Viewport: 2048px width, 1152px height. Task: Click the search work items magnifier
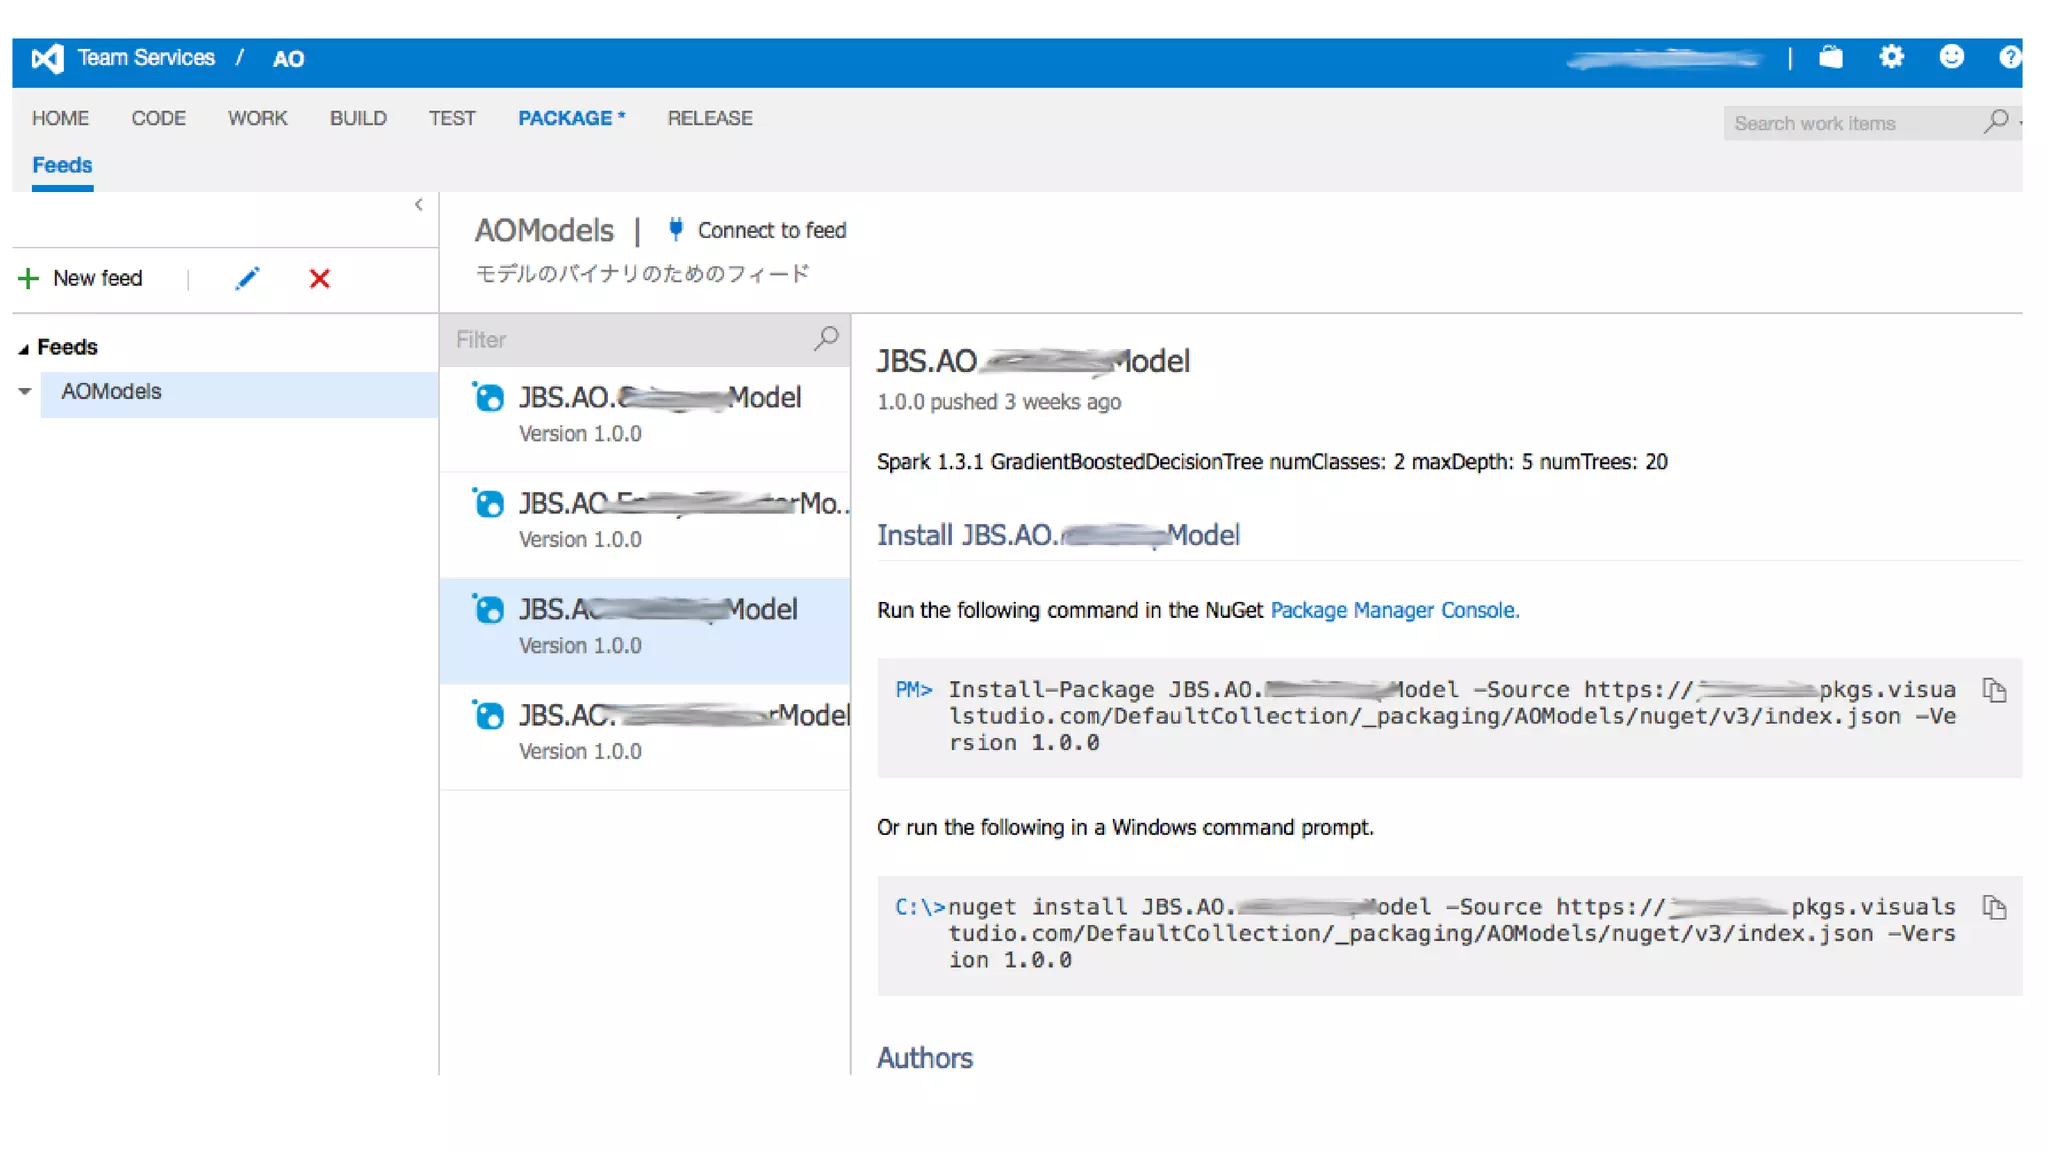tap(1996, 122)
